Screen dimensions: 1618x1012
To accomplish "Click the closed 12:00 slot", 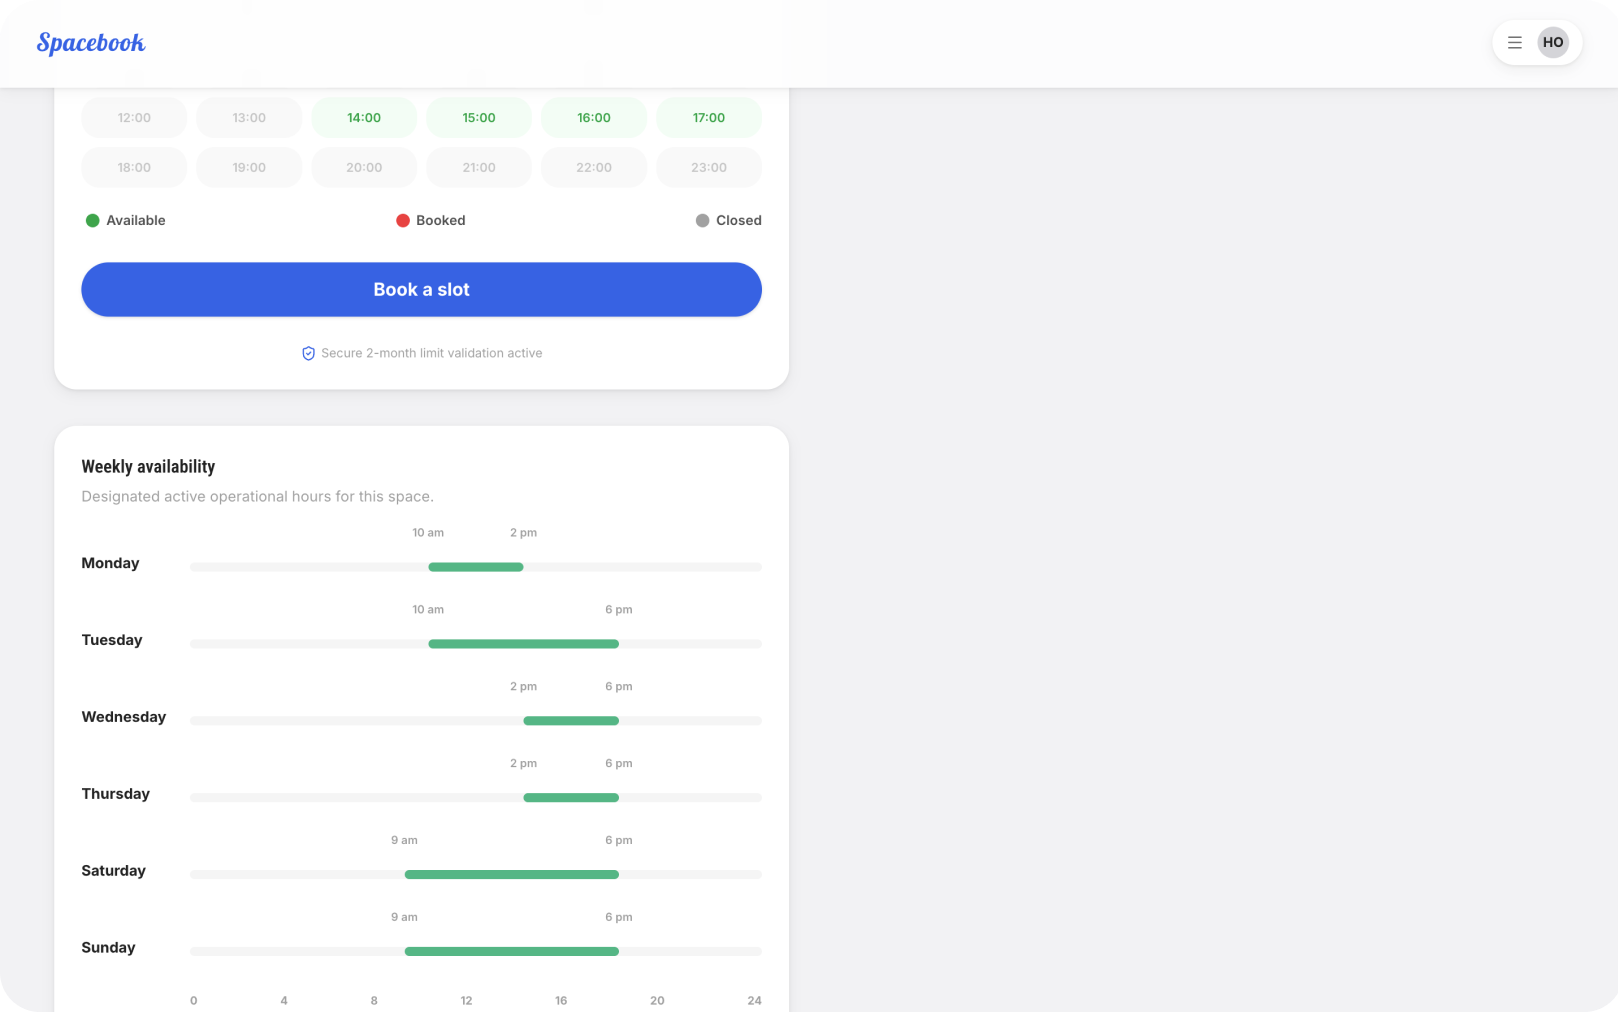I will (134, 118).
